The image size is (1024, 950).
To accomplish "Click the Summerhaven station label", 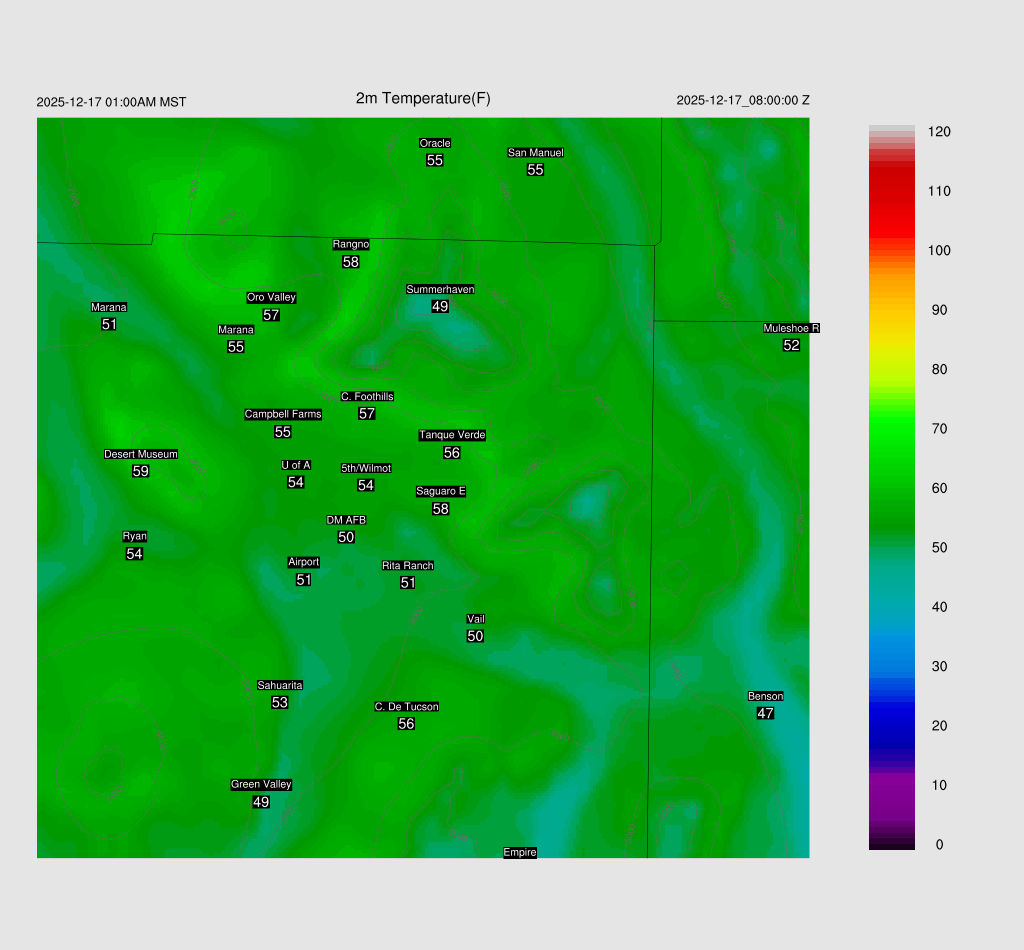I will tap(440, 289).
